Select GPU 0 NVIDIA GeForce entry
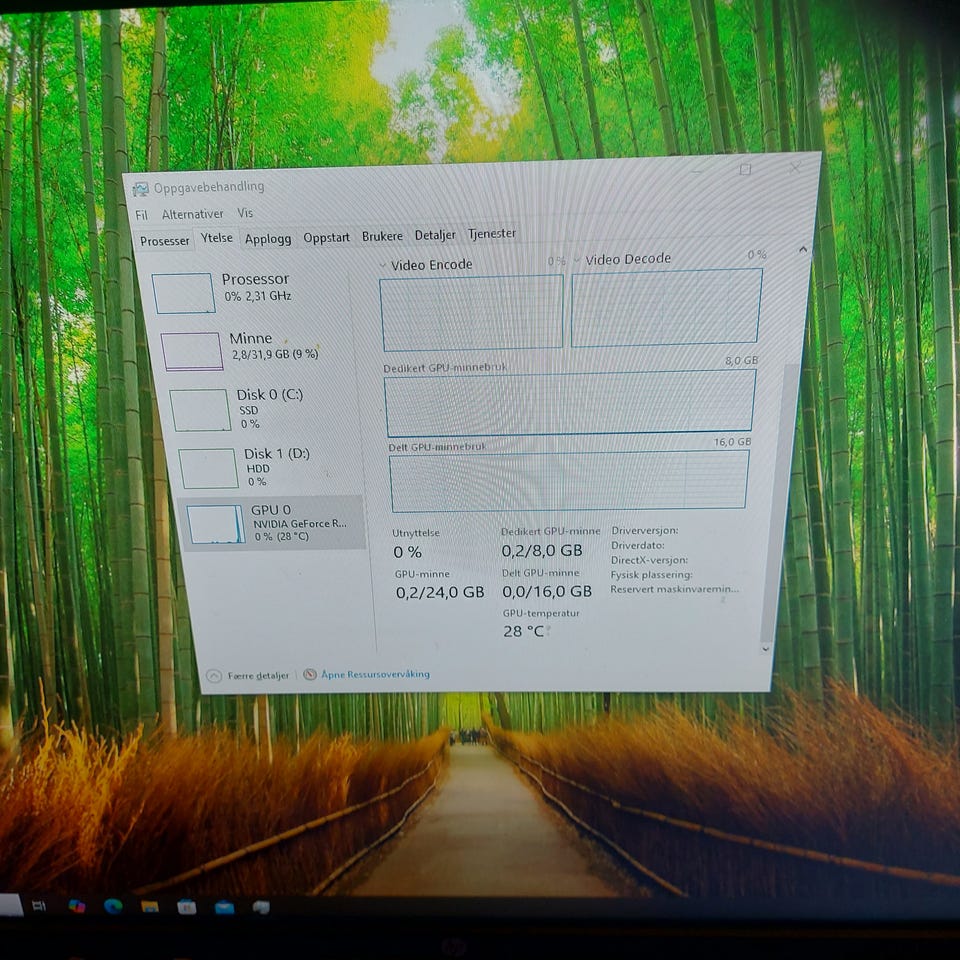The height and width of the screenshot is (960, 960). (x=273, y=523)
